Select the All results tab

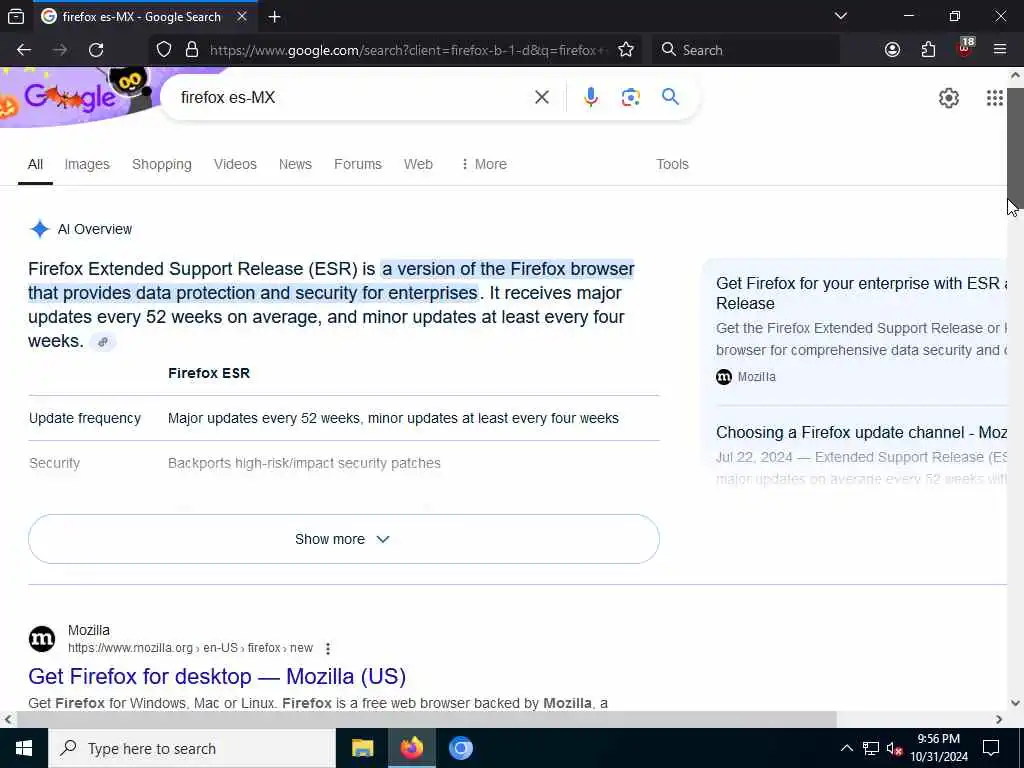tap(35, 165)
